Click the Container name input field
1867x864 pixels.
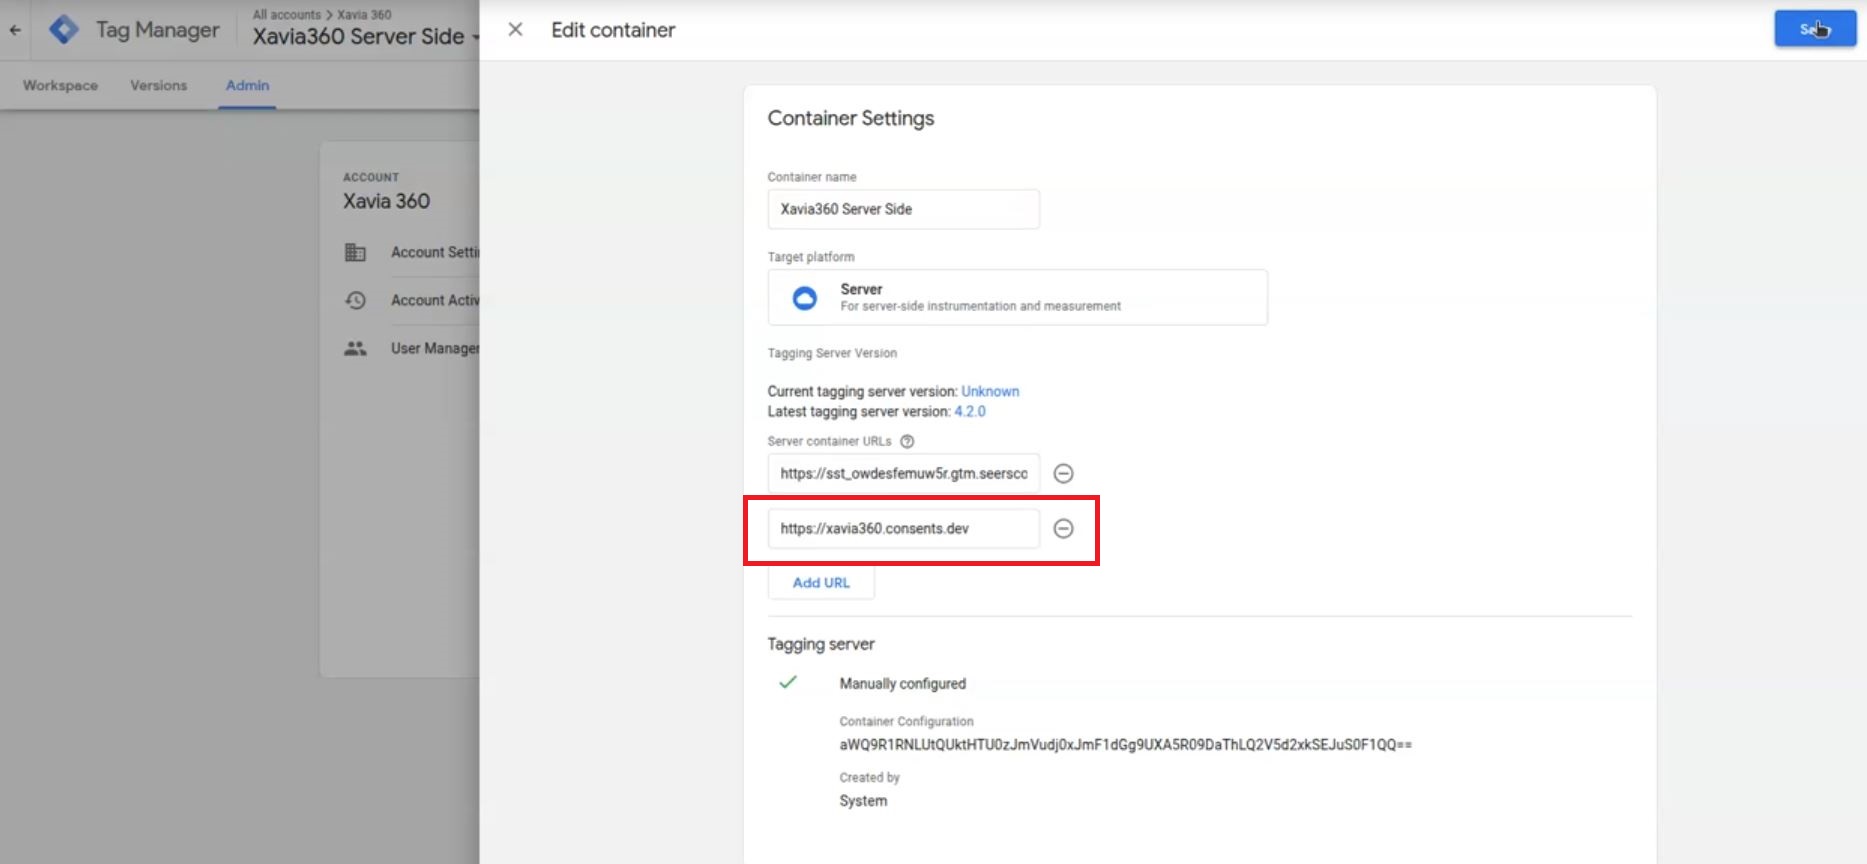pyautogui.click(x=903, y=209)
